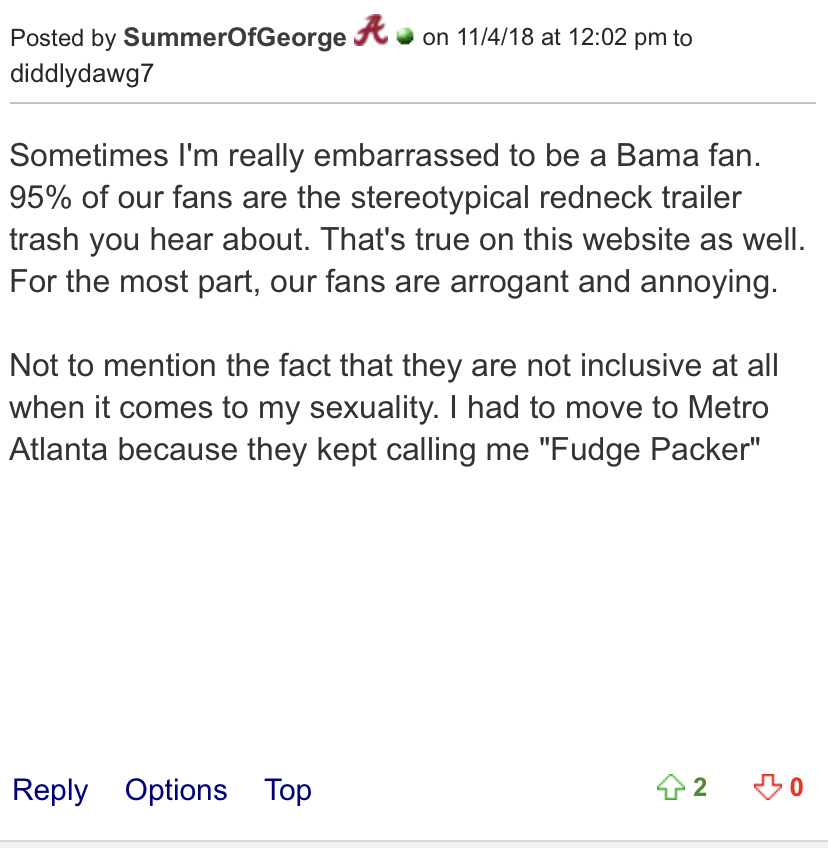Click the words "Metro Atlanta" in the post
Viewport: 828px width, 848px height.
700,407
